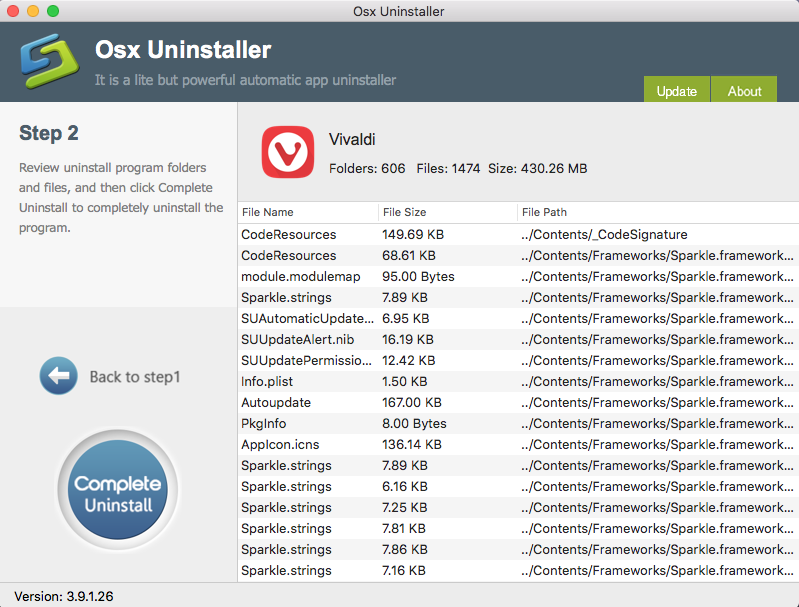799x607 pixels.
Task: Click the File Path column header
Action: [x=545, y=213]
